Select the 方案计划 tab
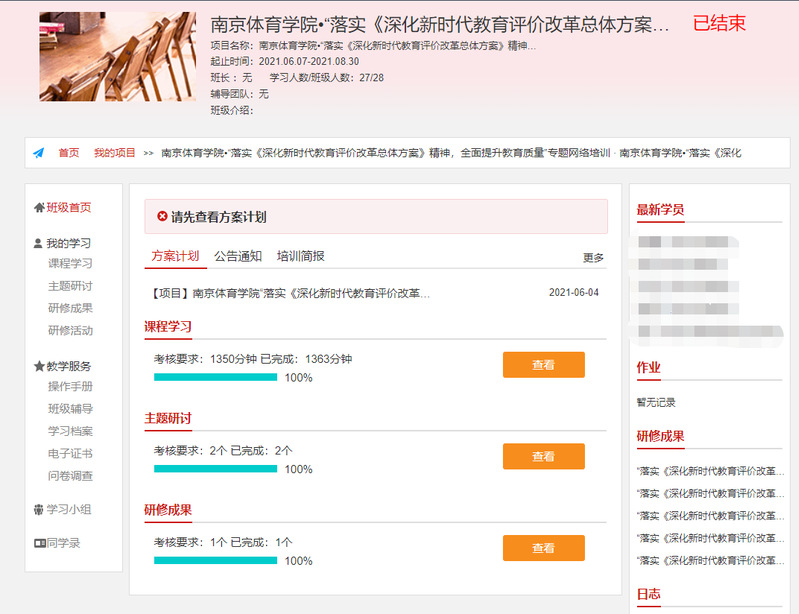 point(175,256)
